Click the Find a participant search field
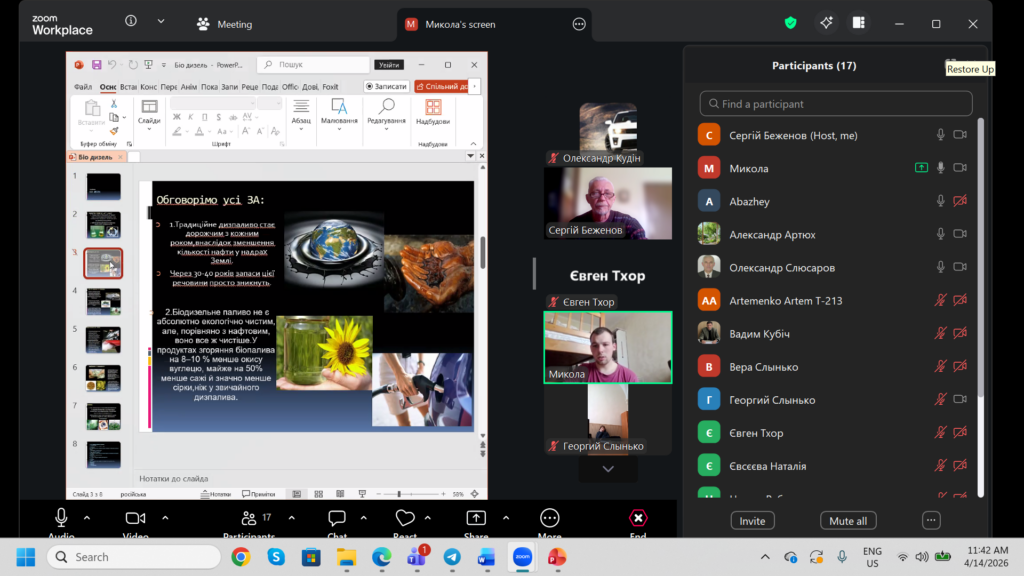The height and width of the screenshot is (576, 1024). pos(836,104)
